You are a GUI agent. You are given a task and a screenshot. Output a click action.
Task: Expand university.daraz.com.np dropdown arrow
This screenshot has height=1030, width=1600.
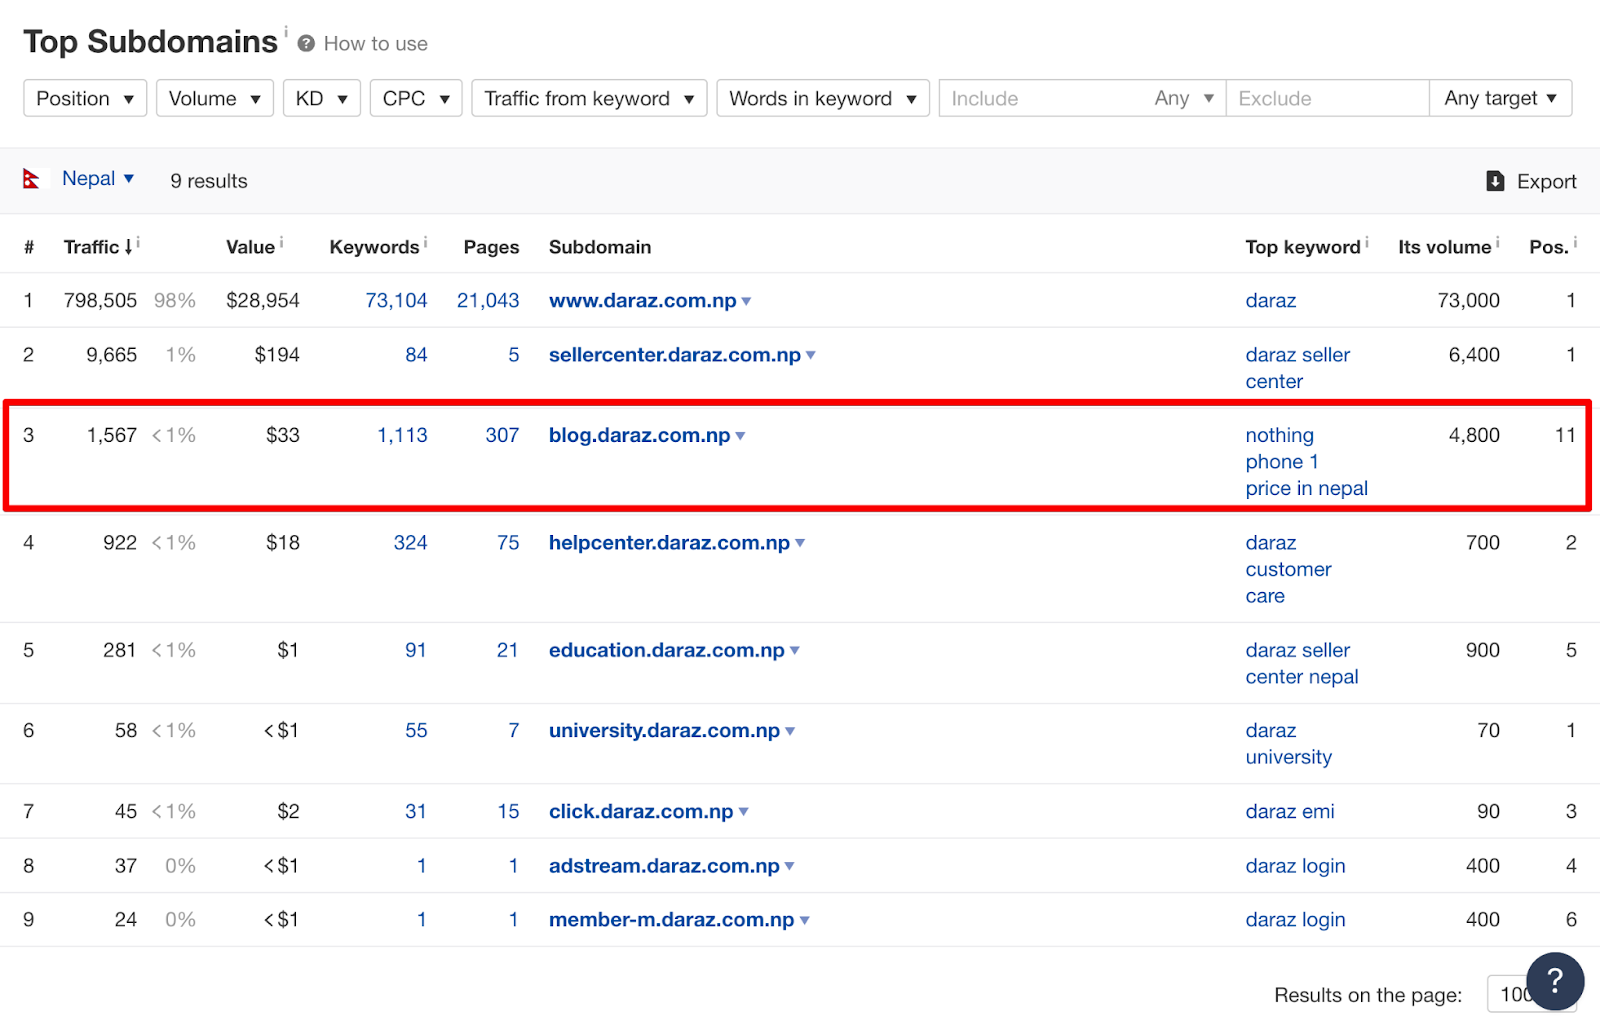[x=790, y=731]
